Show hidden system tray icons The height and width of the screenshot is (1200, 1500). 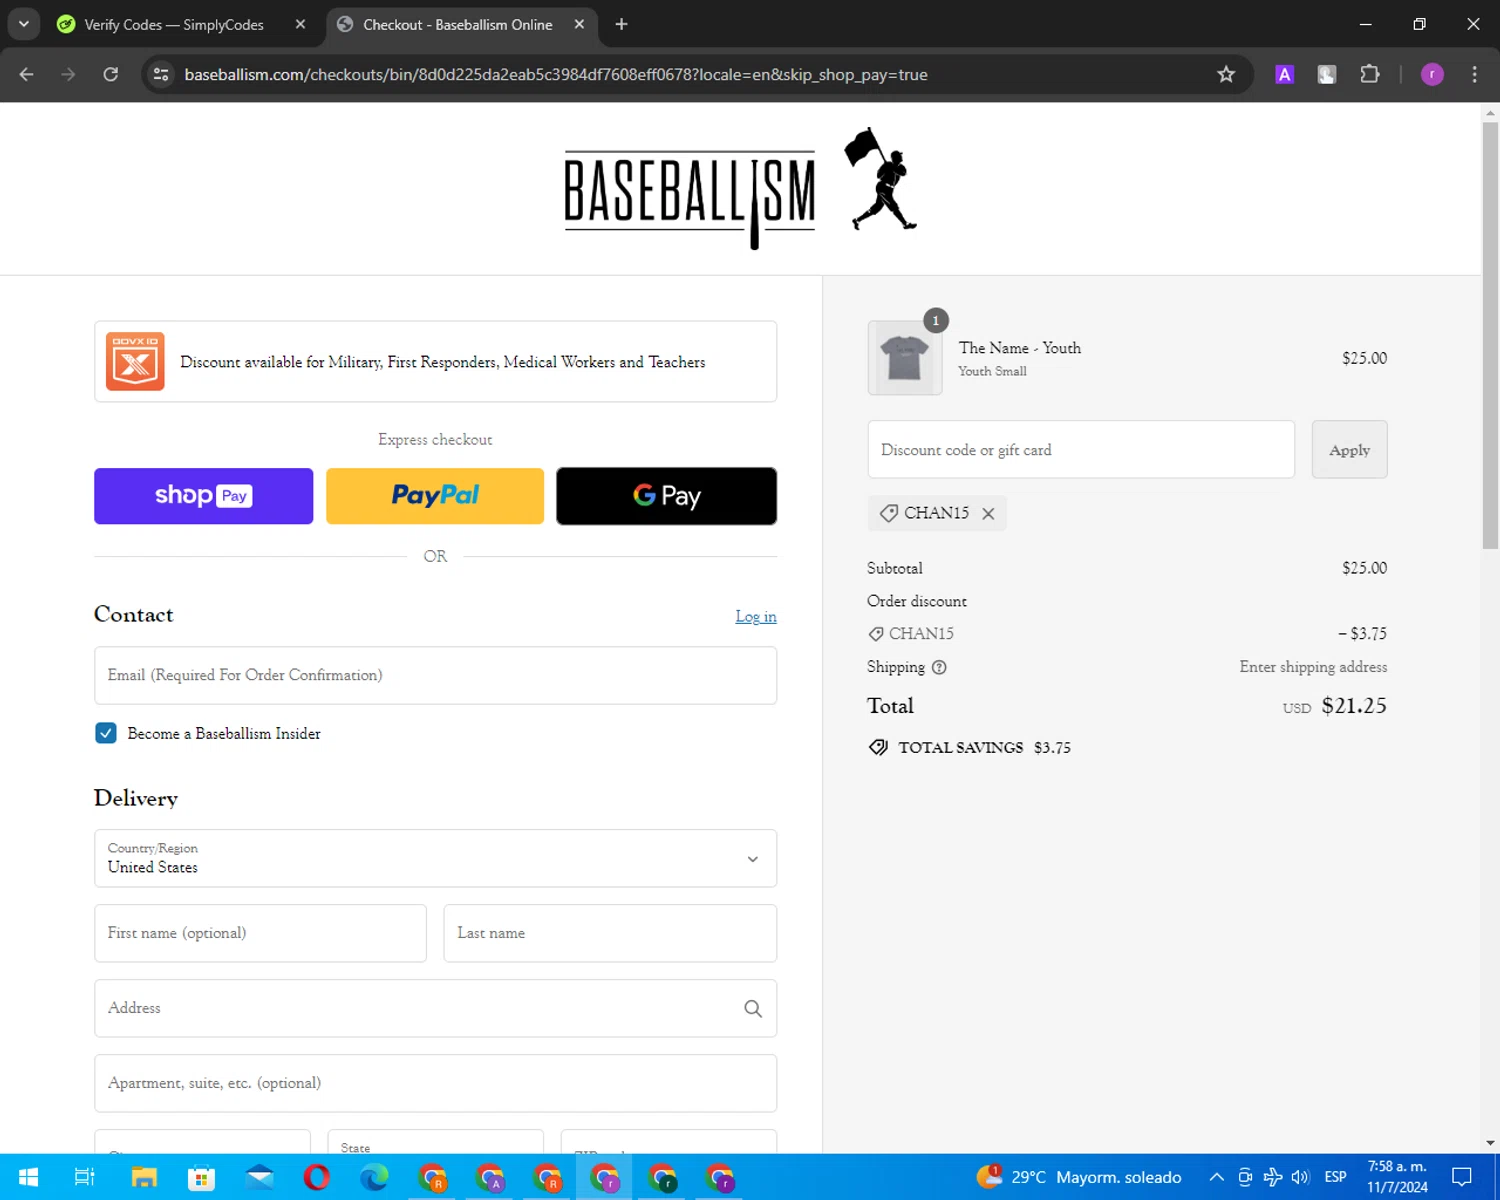coord(1216,1177)
